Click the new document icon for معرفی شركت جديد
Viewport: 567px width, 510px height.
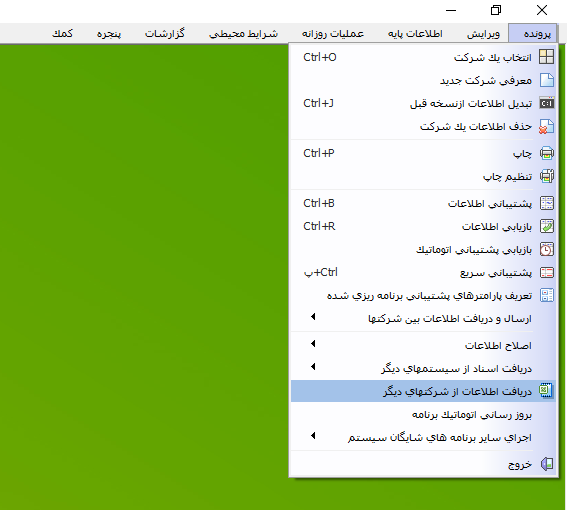[546, 80]
